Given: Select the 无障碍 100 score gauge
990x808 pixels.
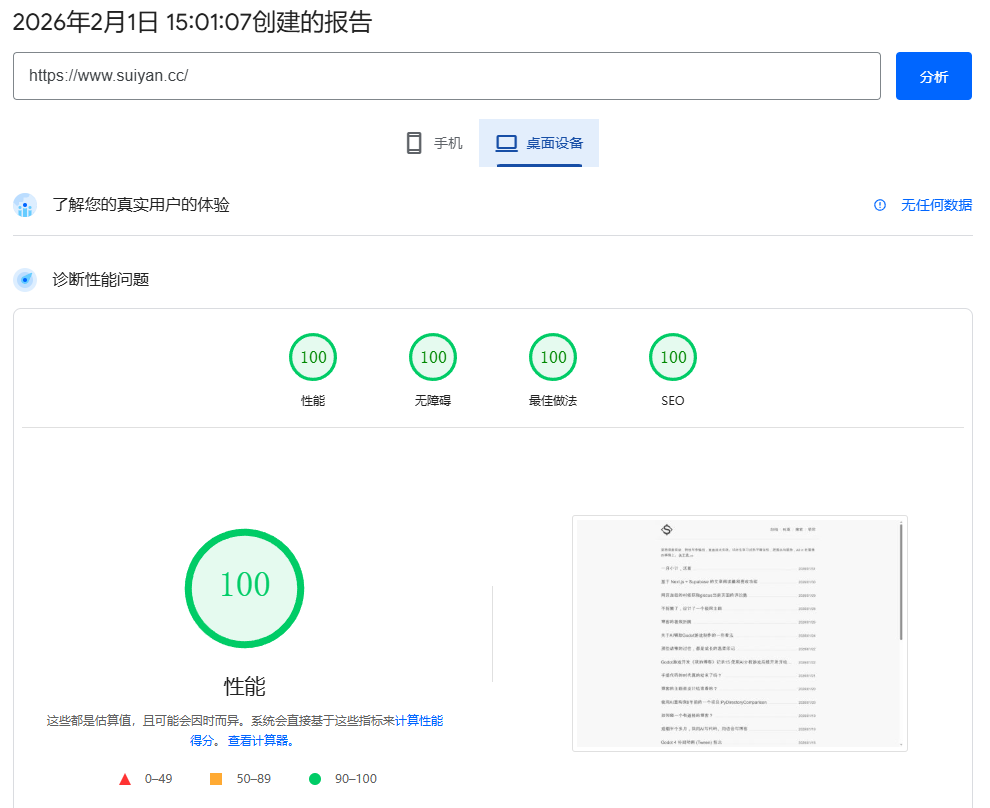Looking at the screenshot, I should 433,358.
